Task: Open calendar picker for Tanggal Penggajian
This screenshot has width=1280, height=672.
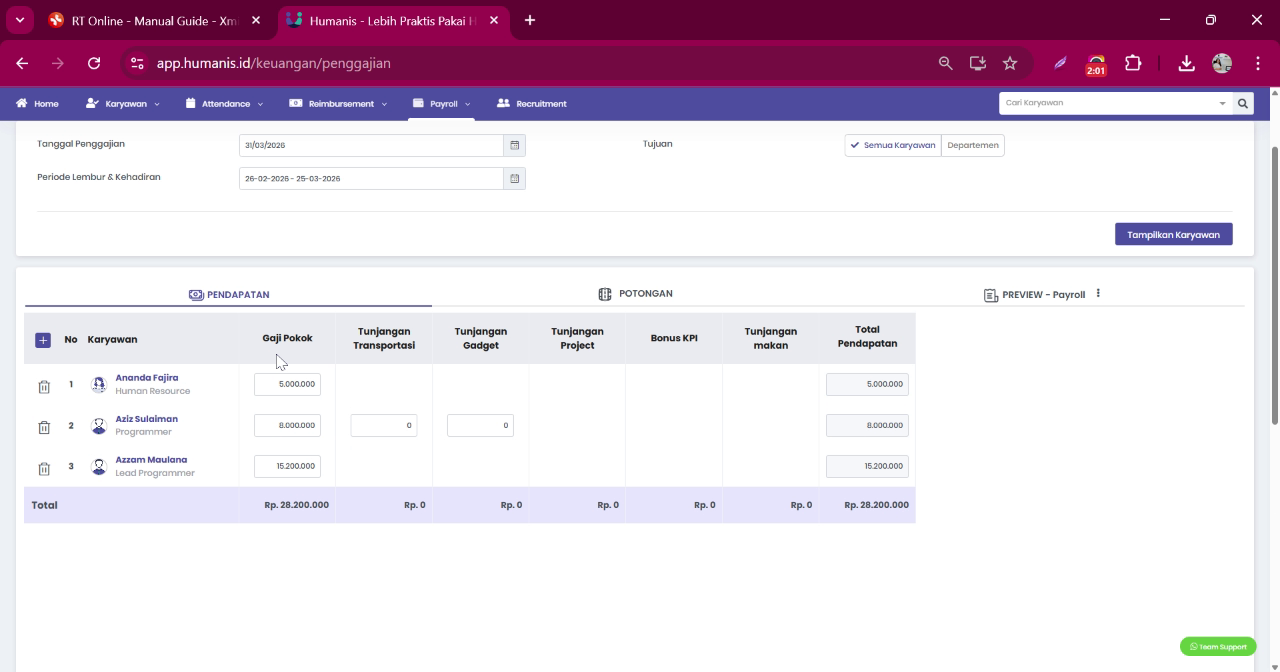Action: pyautogui.click(x=515, y=145)
